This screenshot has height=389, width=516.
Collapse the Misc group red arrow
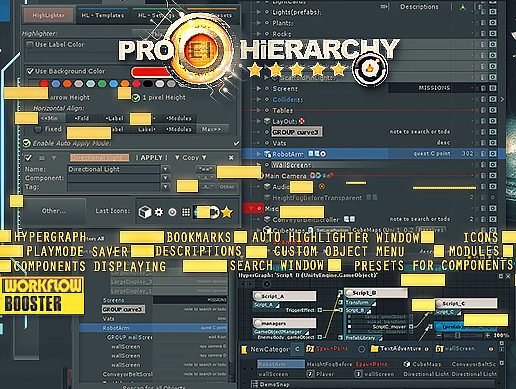pos(251,208)
